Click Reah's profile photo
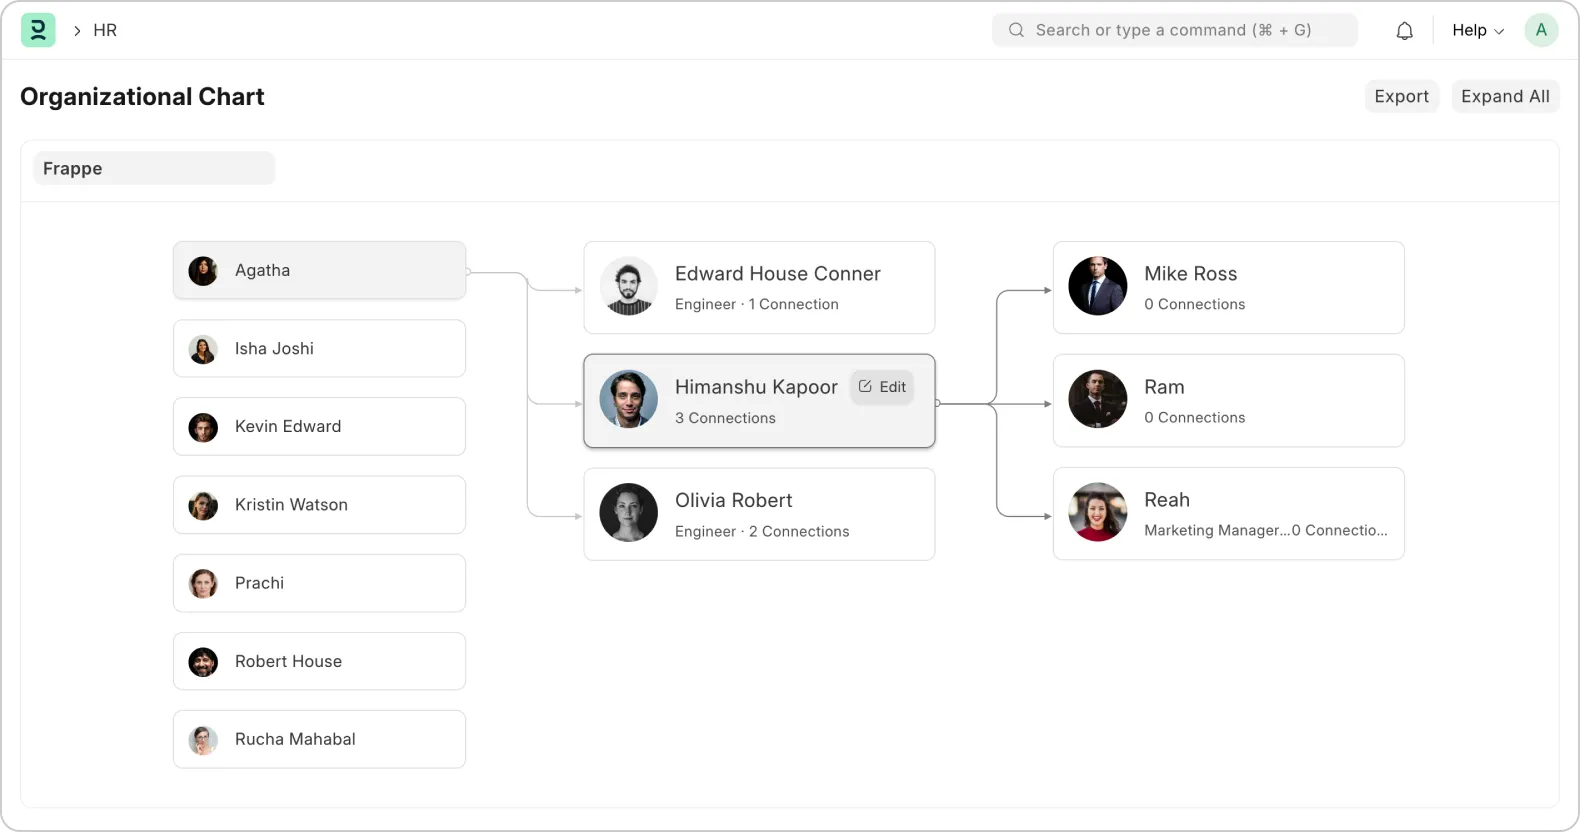The width and height of the screenshot is (1580, 832). coord(1097,513)
